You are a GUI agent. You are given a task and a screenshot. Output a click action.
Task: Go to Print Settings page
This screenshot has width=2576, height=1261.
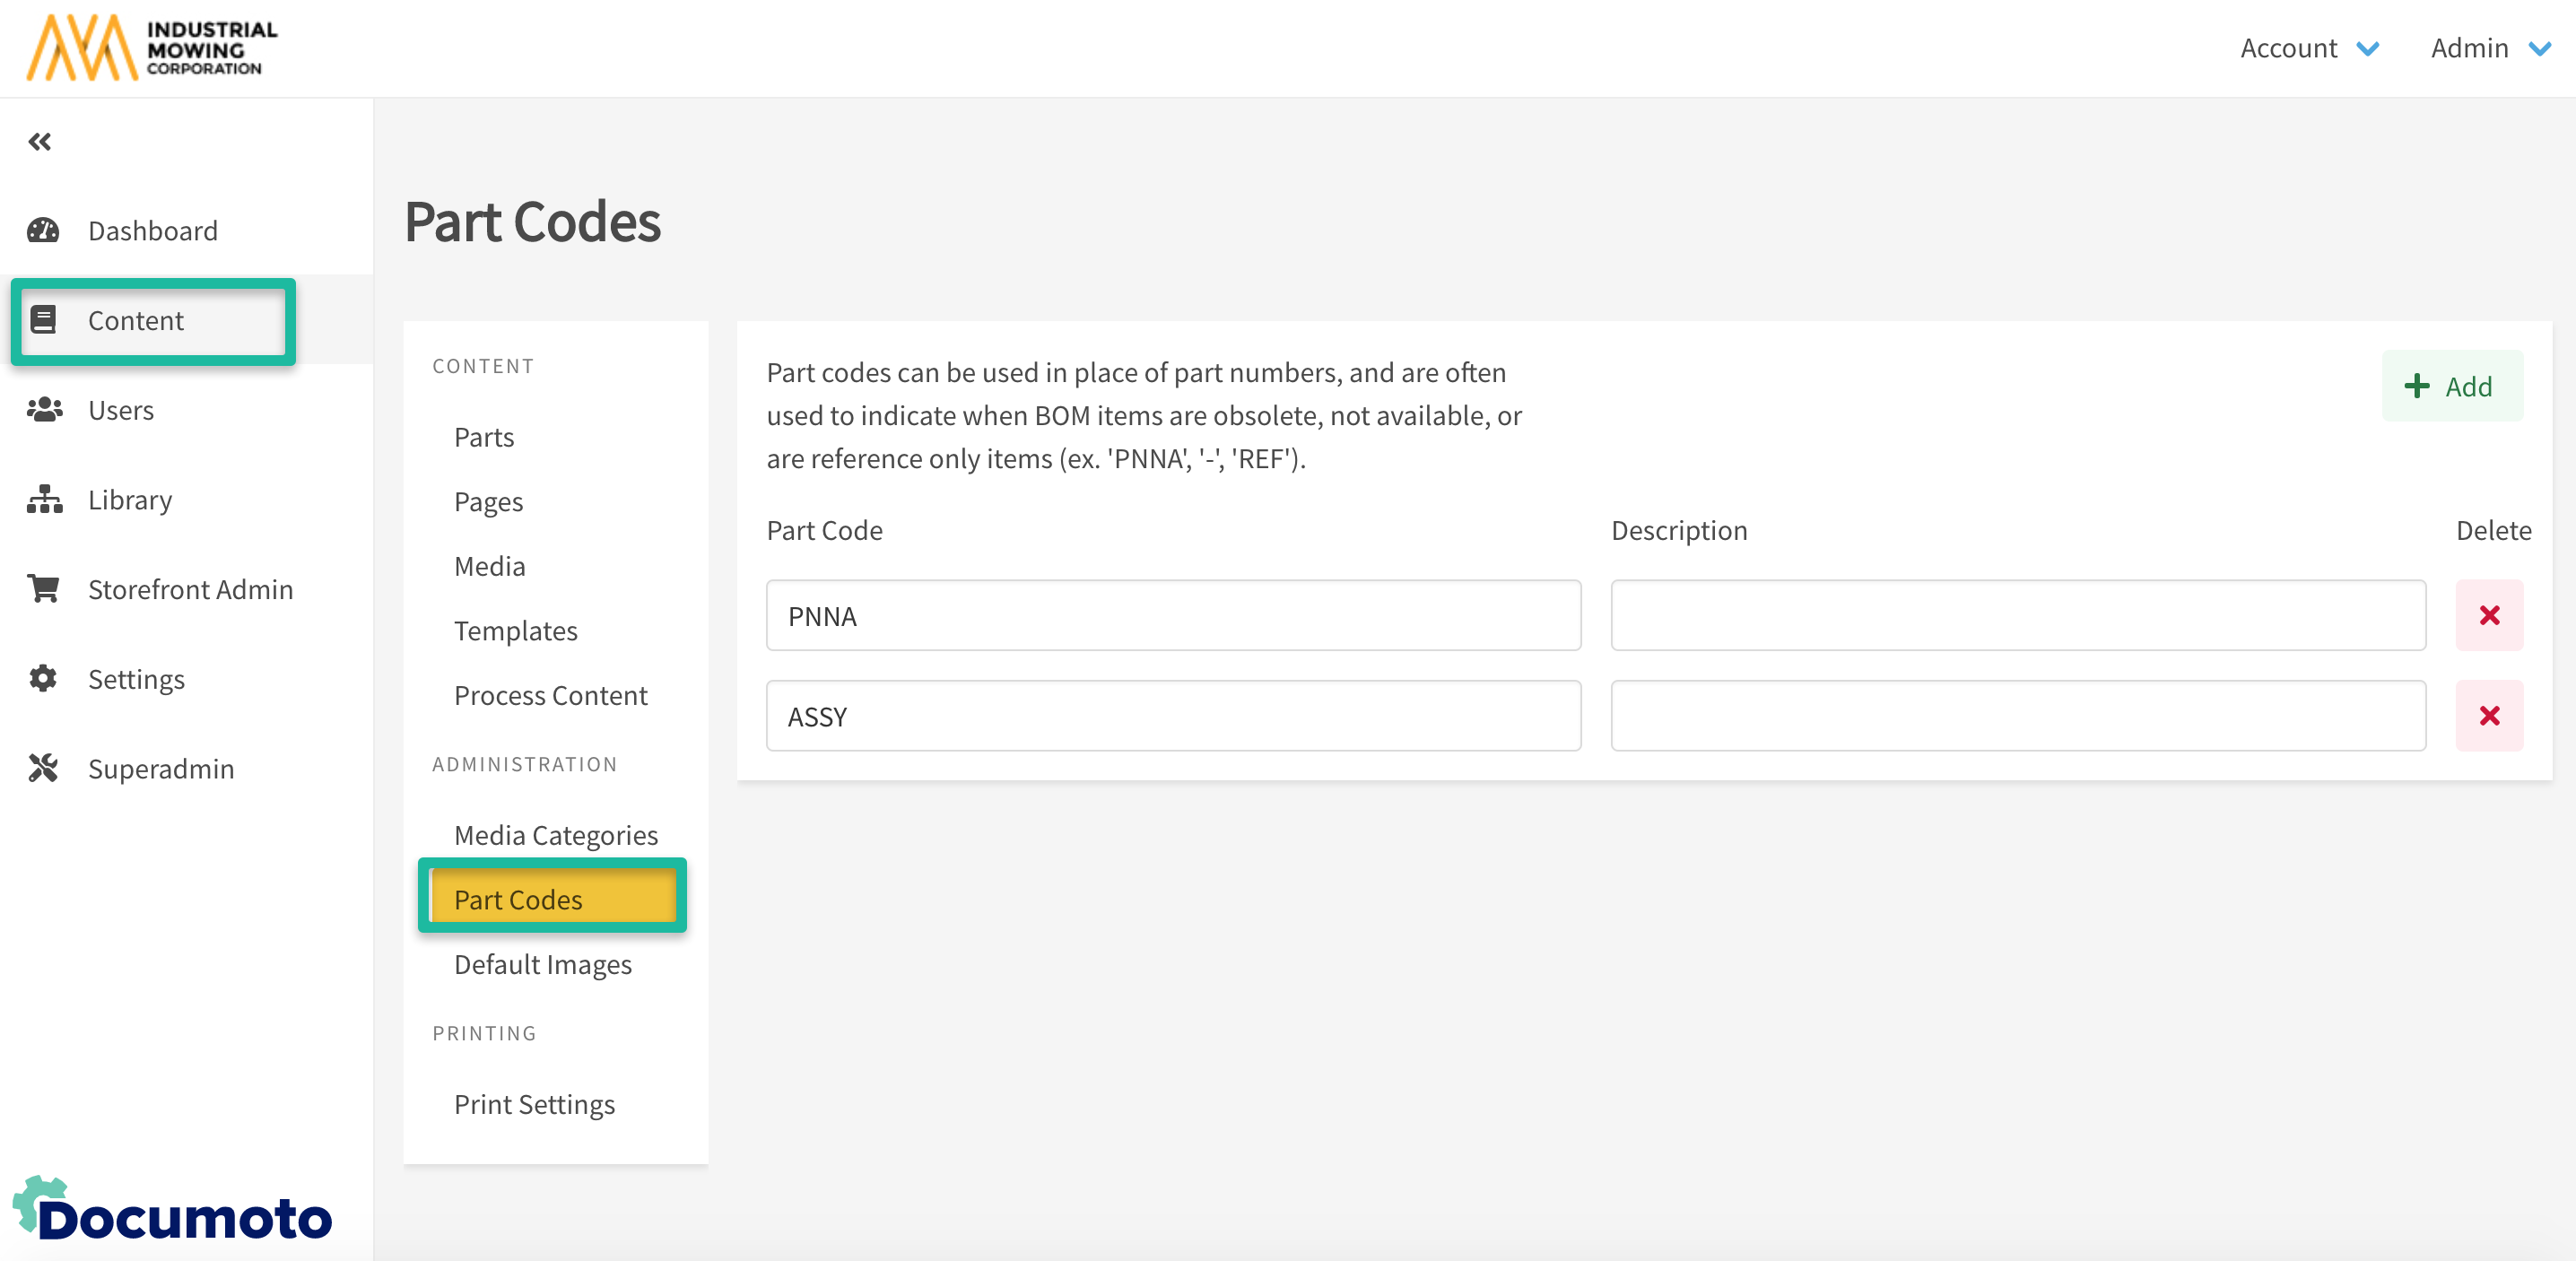point(534,1104)
